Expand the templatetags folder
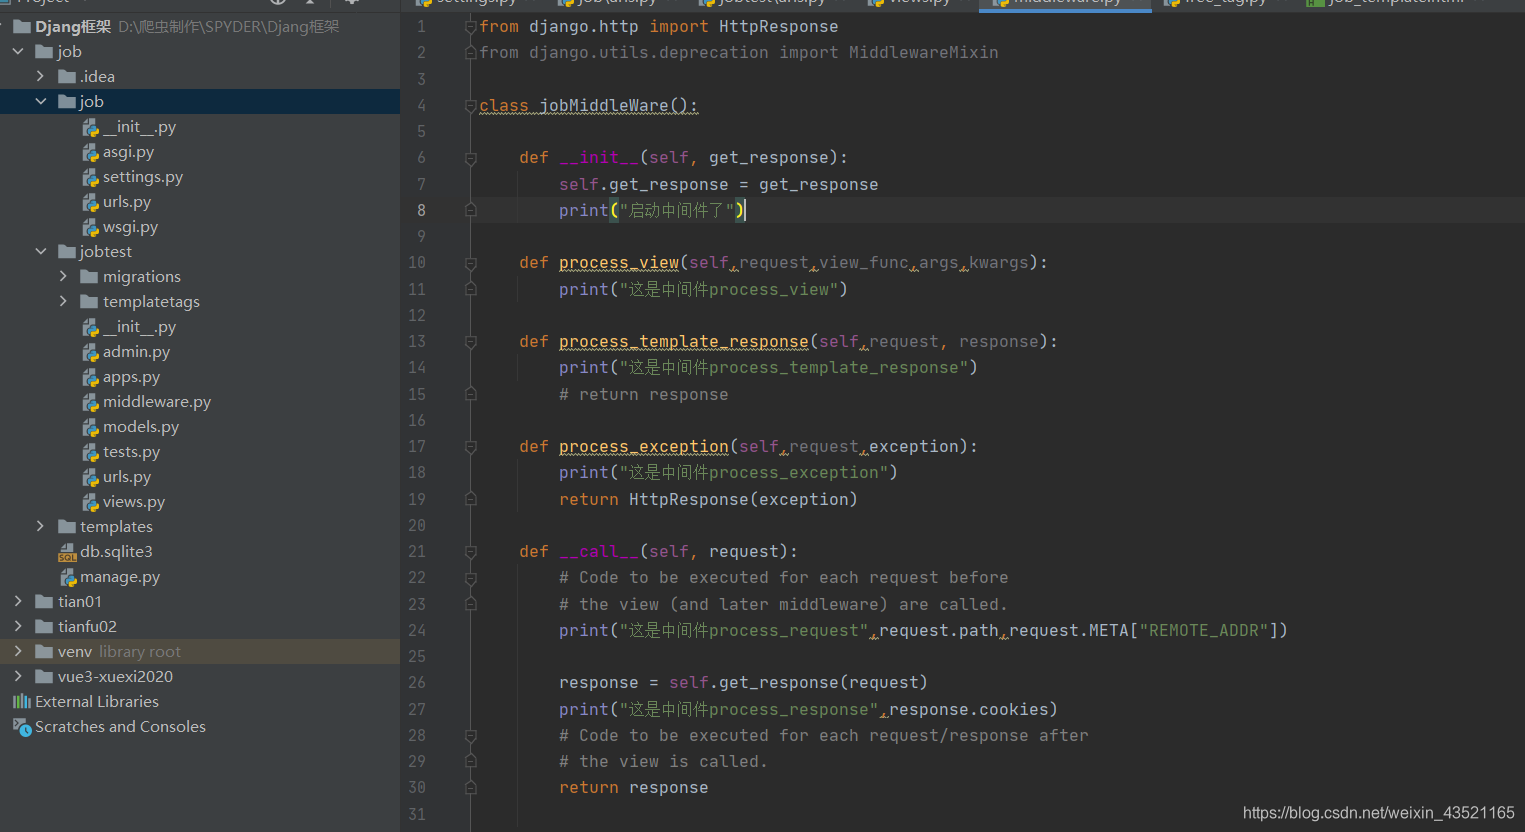 point(63,301)
